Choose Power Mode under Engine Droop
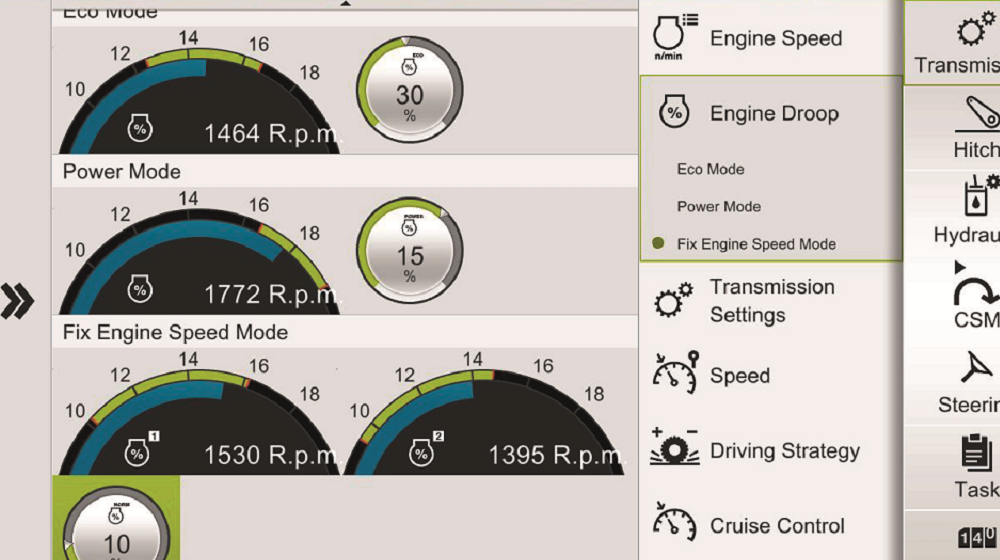This screenshot has height=560, width=1000. click(x=718, y=207)
